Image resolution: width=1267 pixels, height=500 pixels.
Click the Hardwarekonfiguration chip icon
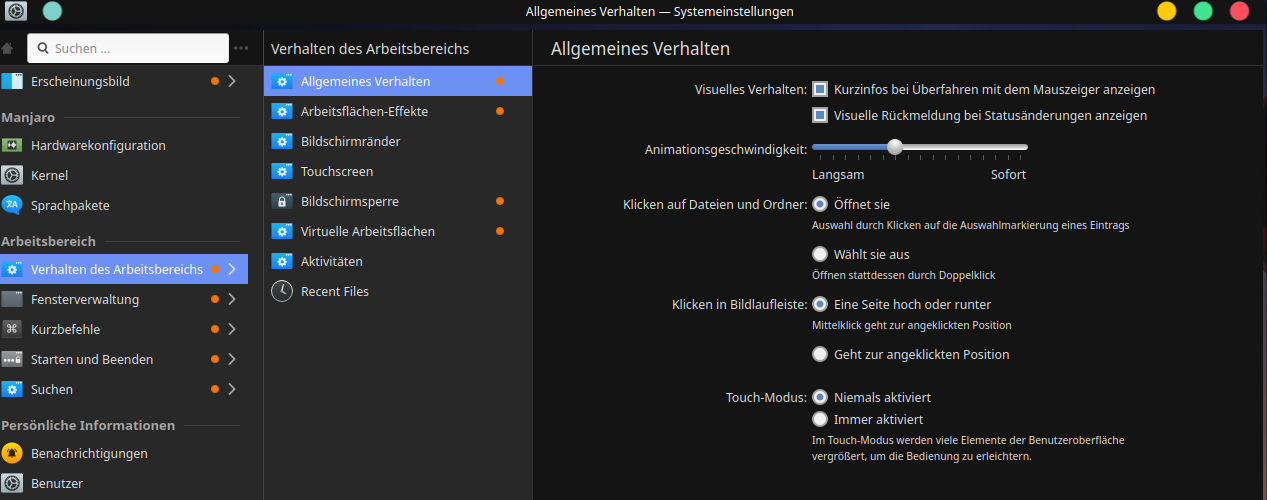(12, 145)
